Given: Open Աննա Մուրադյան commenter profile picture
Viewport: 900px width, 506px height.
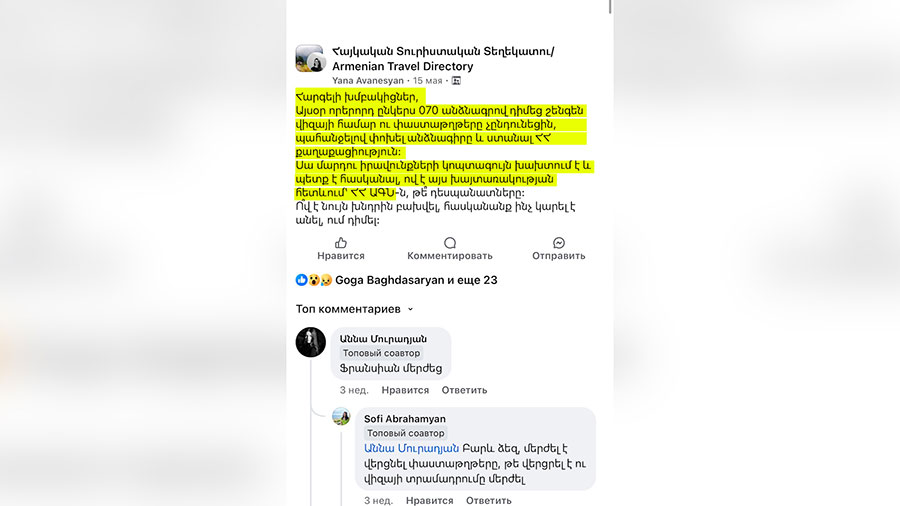Looking at the screenshot, I should coord(311,342).
